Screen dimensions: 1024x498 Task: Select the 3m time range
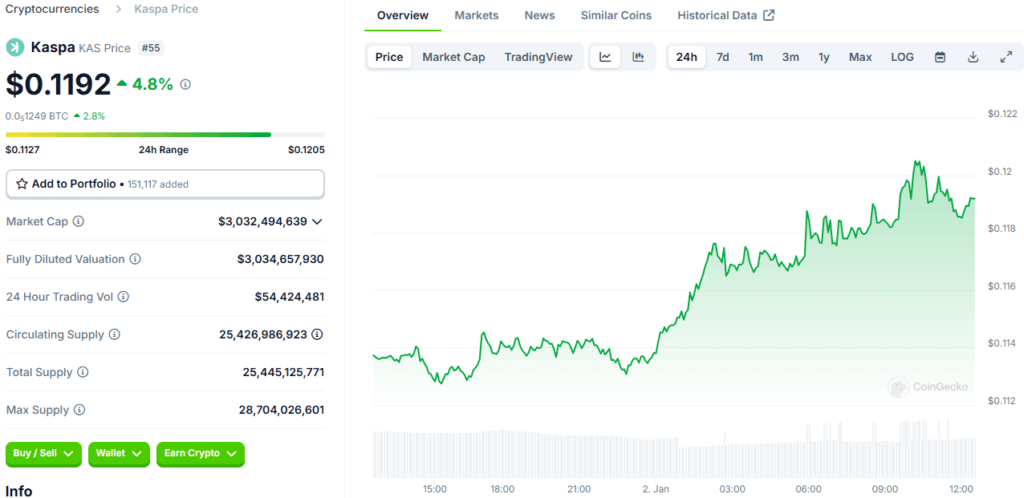pyautogui.click(x=790, y=57)
